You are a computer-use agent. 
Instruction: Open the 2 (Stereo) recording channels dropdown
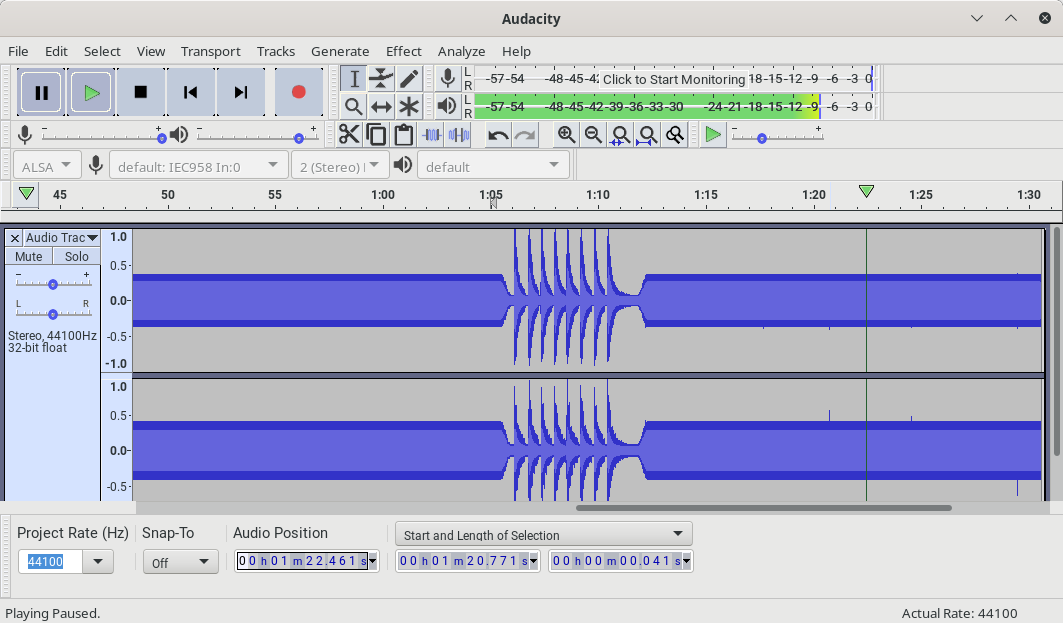(x=340, y=166)
